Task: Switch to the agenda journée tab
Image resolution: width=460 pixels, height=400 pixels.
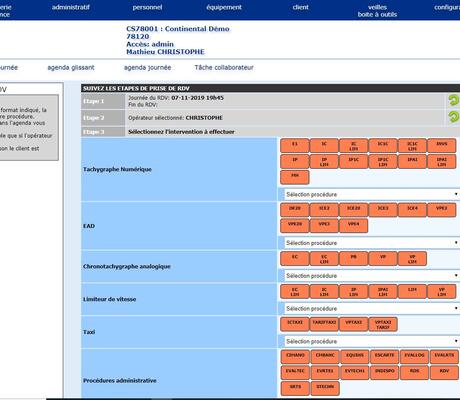Action: tap(148, 67)
